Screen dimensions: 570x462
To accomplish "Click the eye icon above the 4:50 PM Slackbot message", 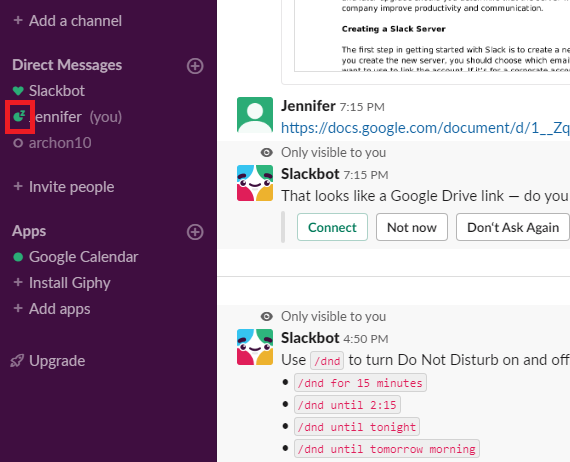I will [267, 317].
